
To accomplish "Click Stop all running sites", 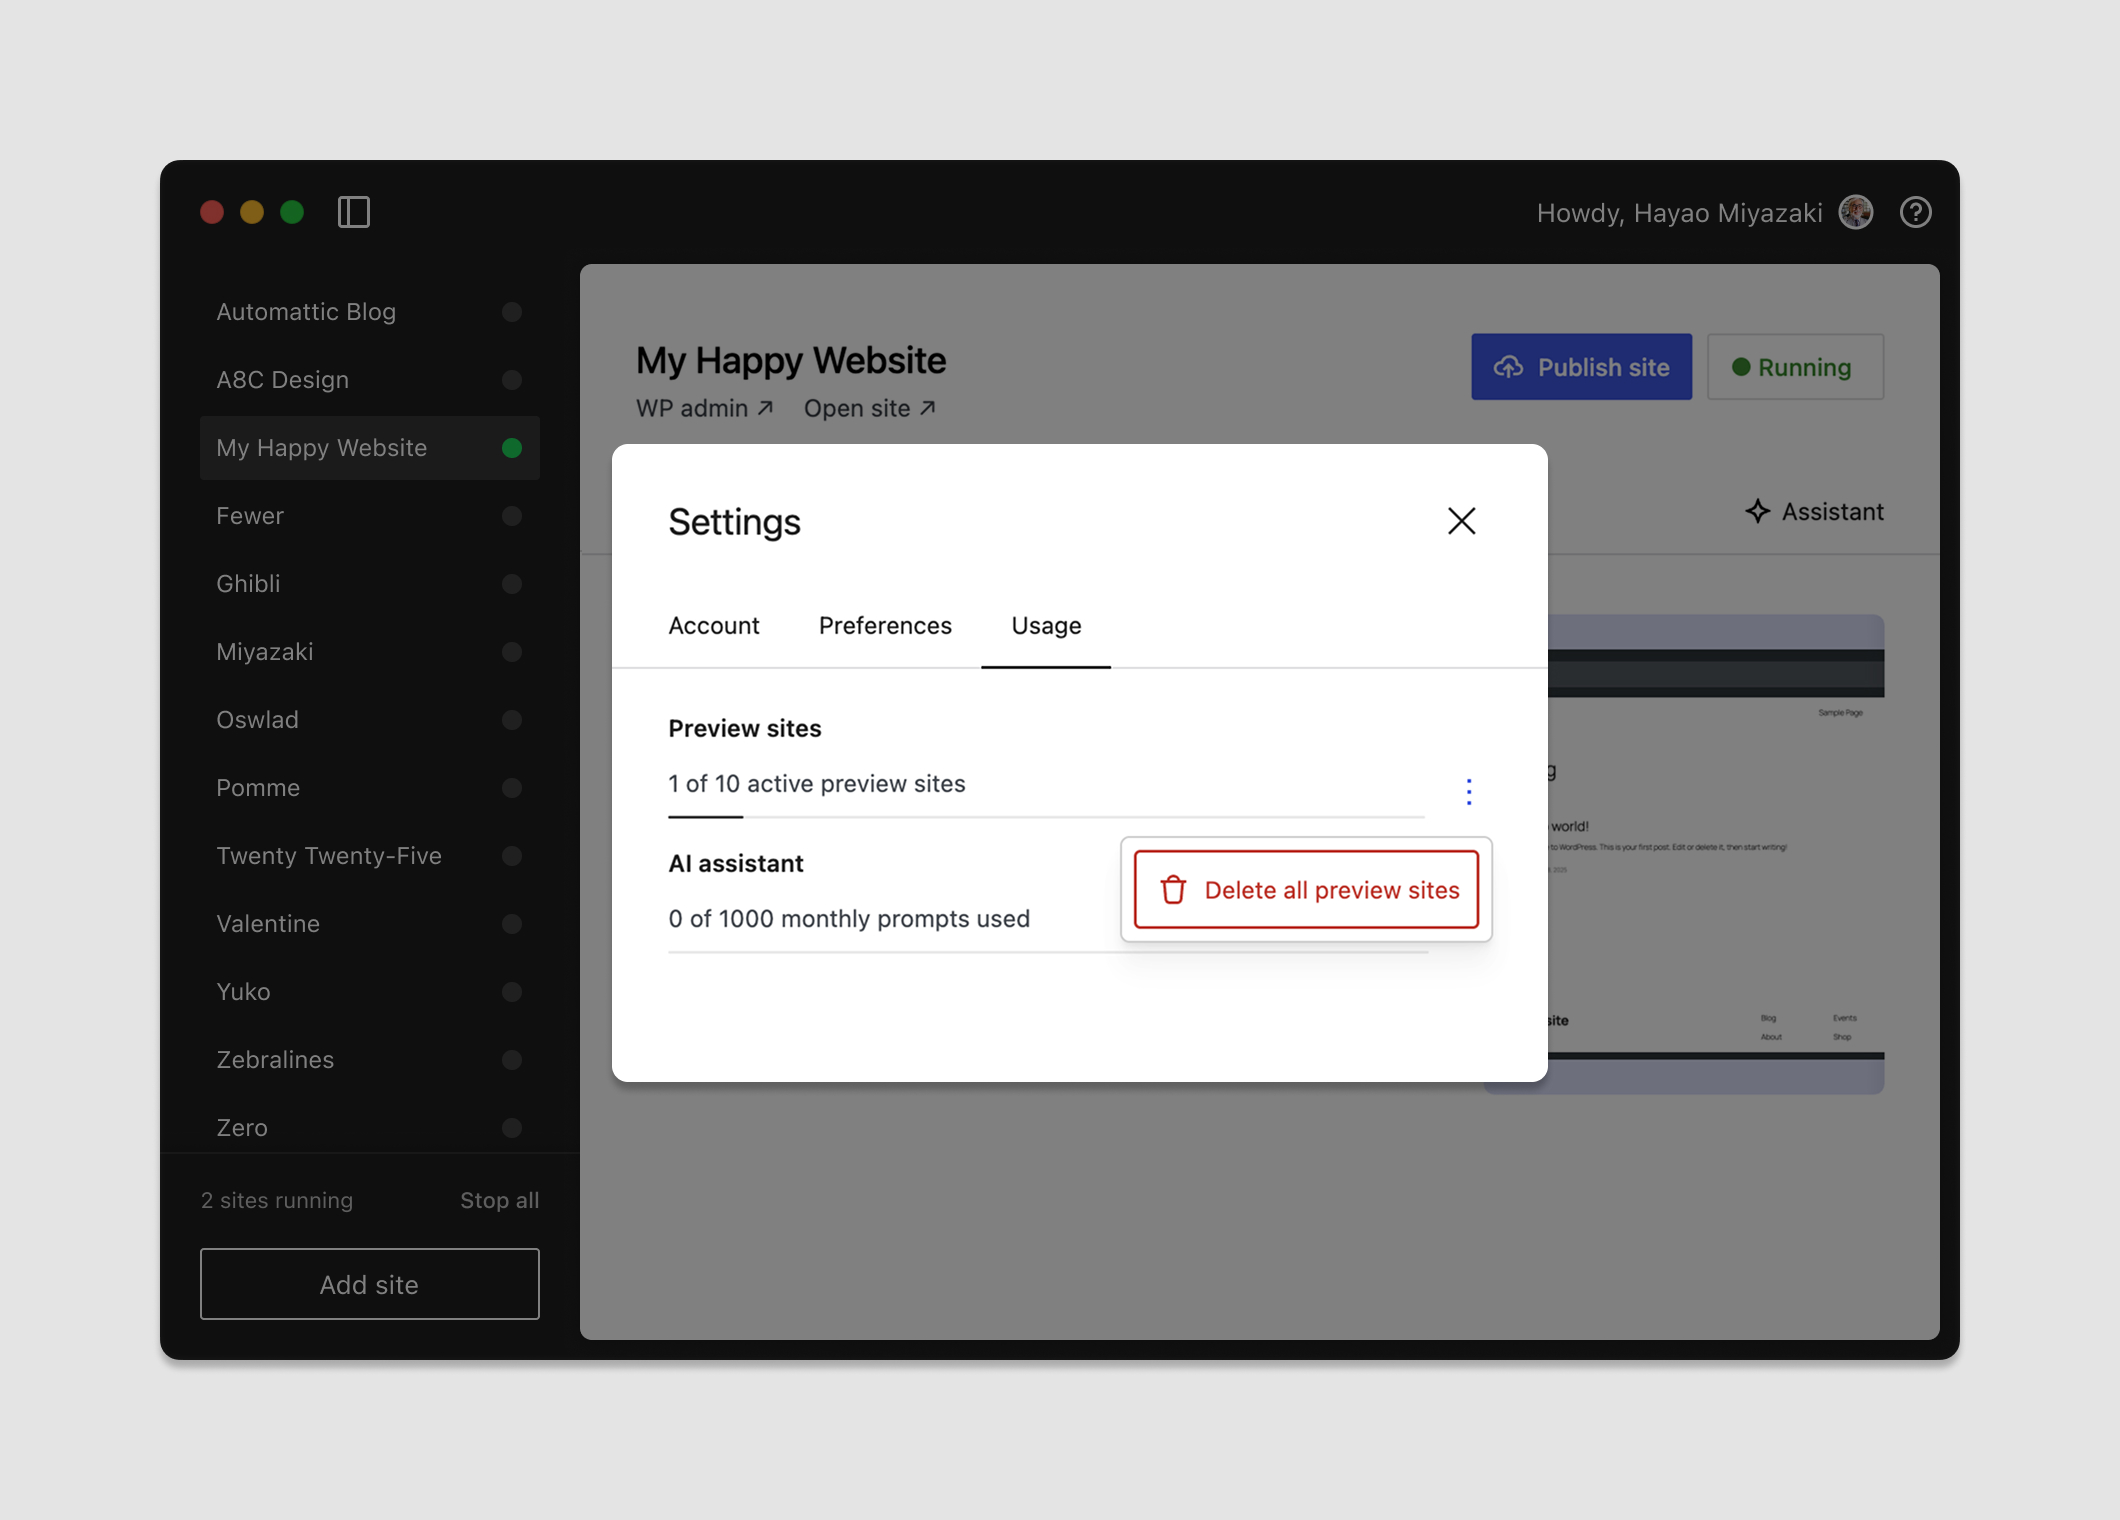I will [499, 1200].
